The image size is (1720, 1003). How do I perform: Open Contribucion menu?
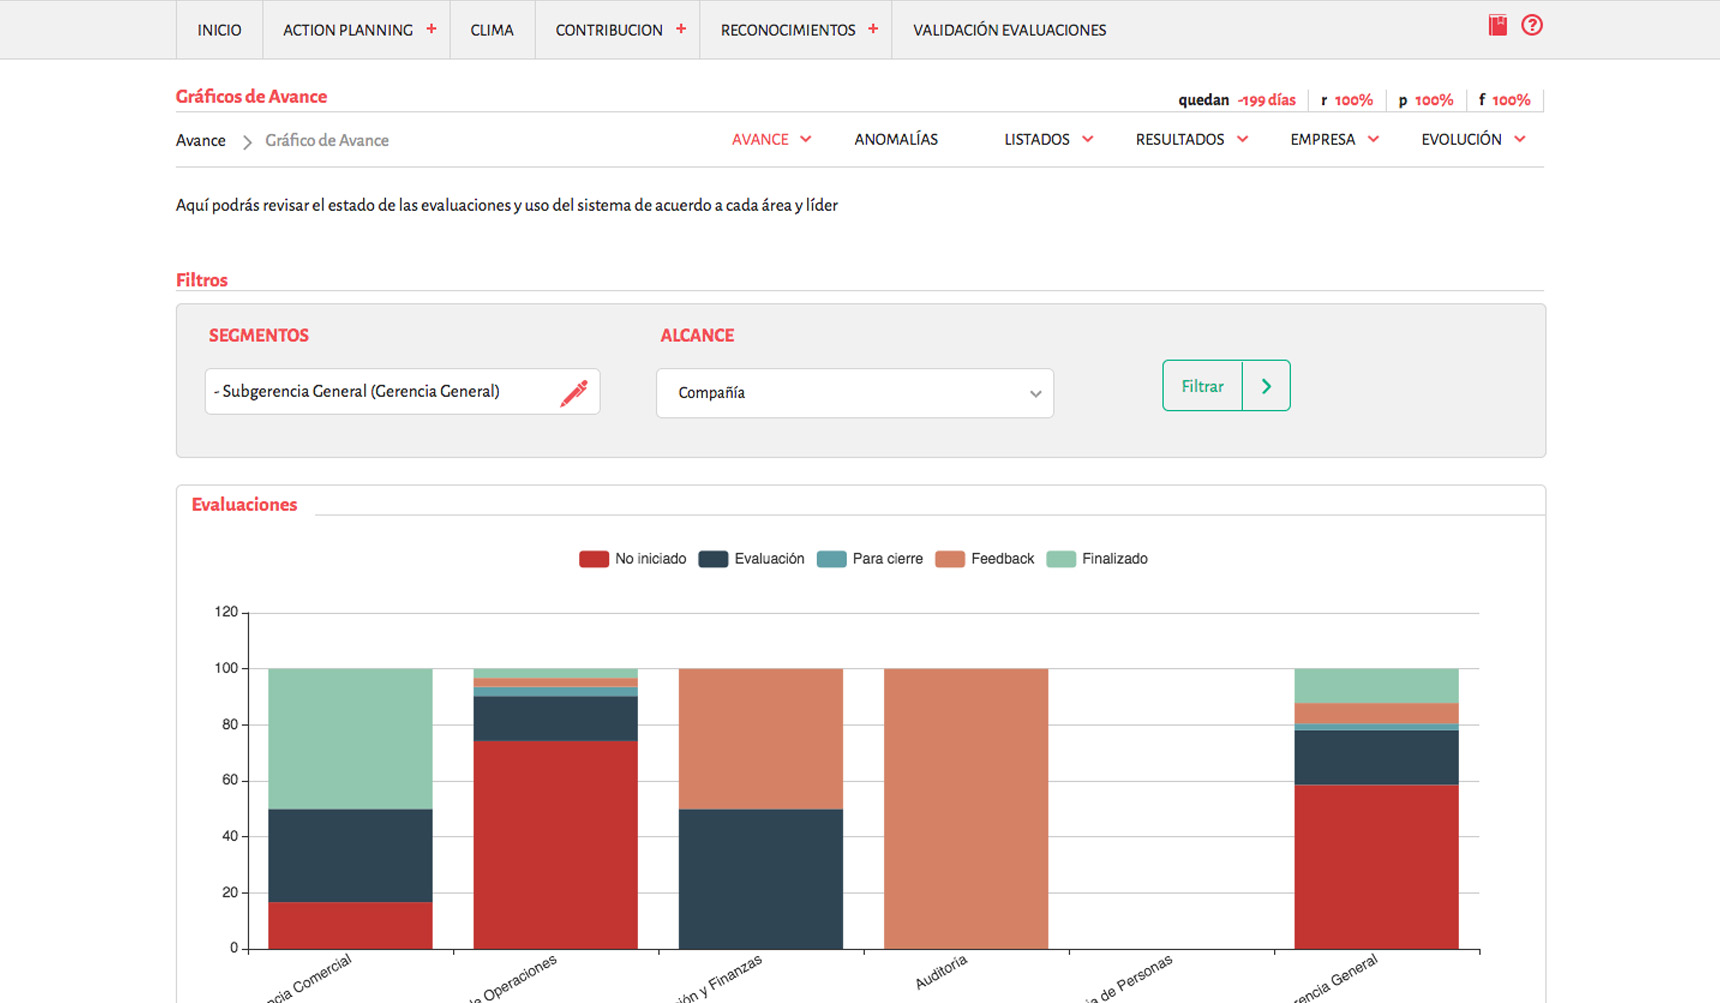coord(609,30)
